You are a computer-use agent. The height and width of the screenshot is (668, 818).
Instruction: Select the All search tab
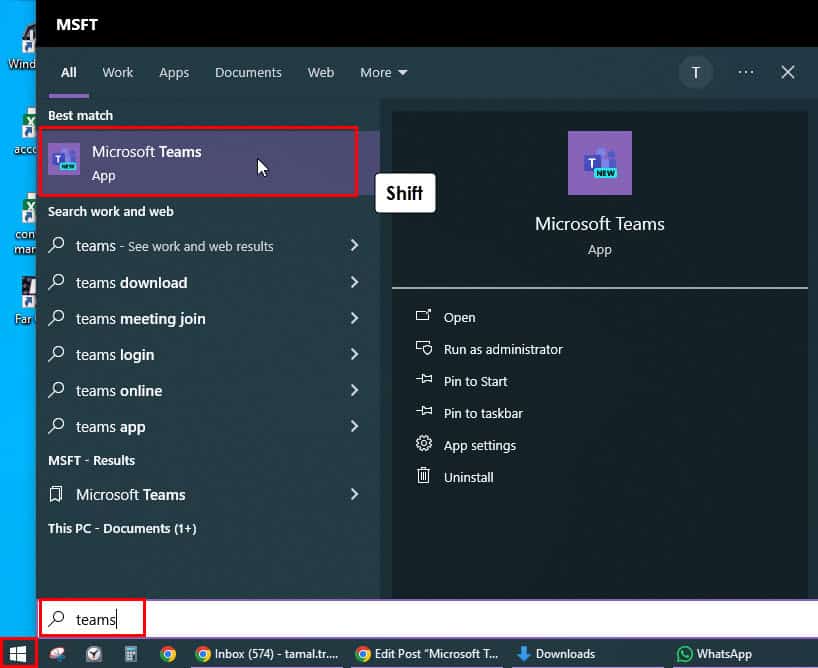point(68,73)
